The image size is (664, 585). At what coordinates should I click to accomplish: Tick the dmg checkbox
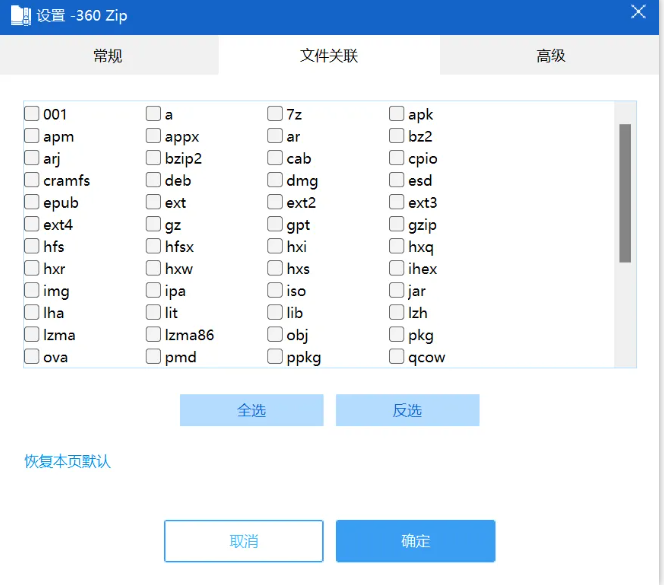pos(275,180)
